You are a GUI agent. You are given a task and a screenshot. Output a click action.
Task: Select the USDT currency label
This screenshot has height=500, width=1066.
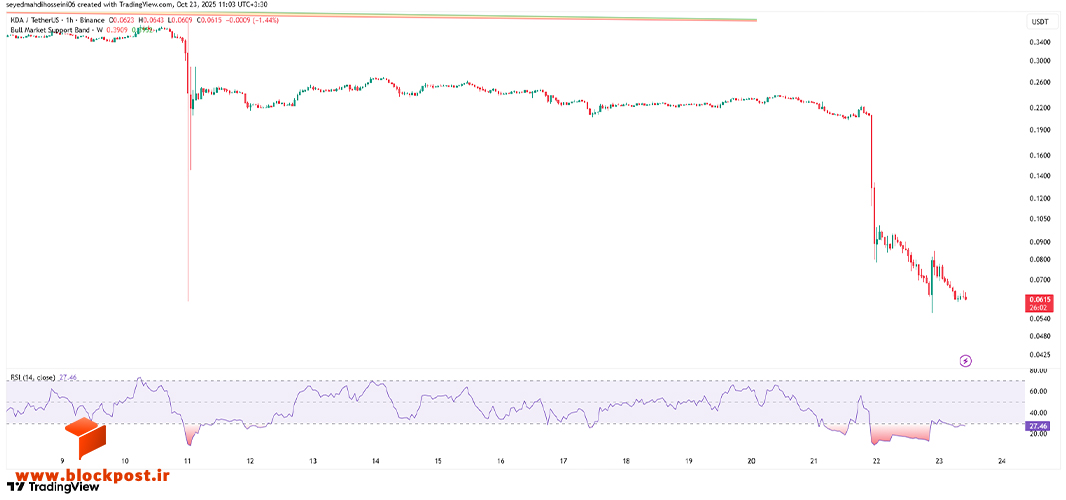coord(1040,22)
